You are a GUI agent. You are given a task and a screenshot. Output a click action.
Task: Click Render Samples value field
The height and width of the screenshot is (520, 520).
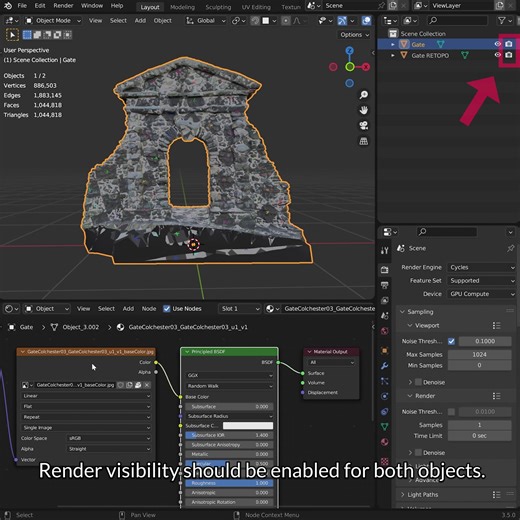pyautogui.click(x=479, y=425)
